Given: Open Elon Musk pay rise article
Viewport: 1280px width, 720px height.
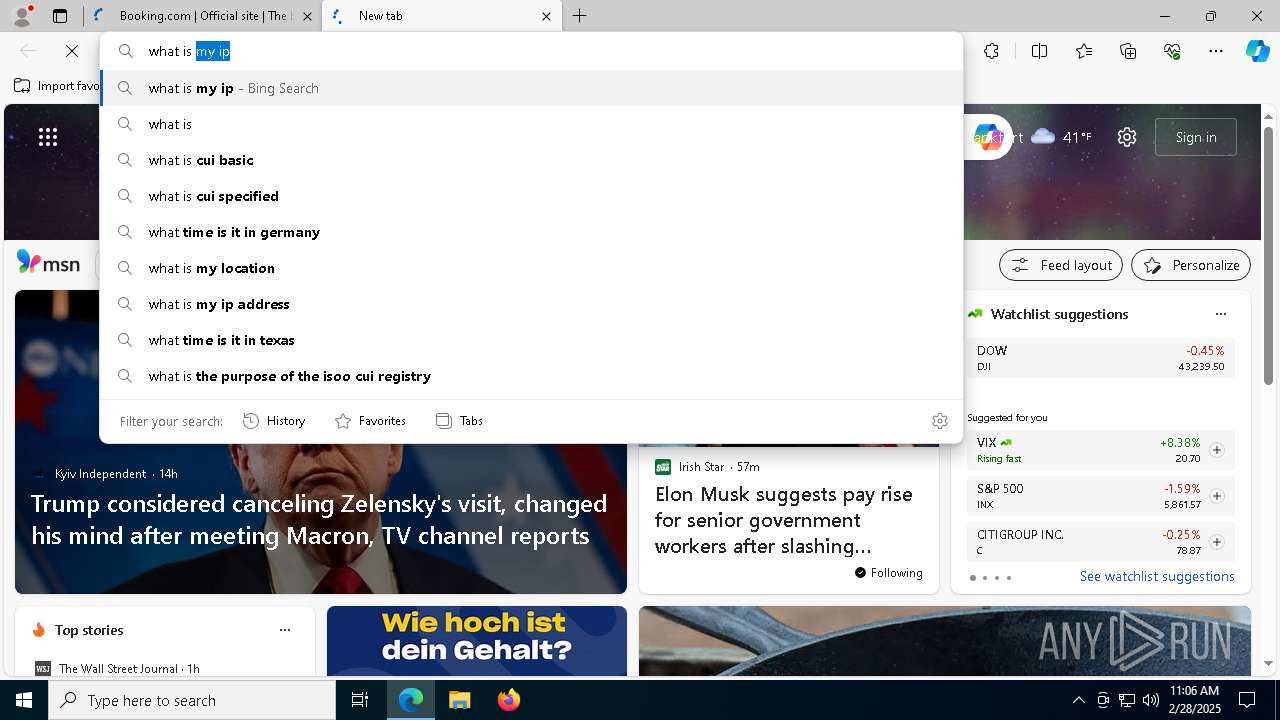Looking at the screenshot, I should pos(784,520).
